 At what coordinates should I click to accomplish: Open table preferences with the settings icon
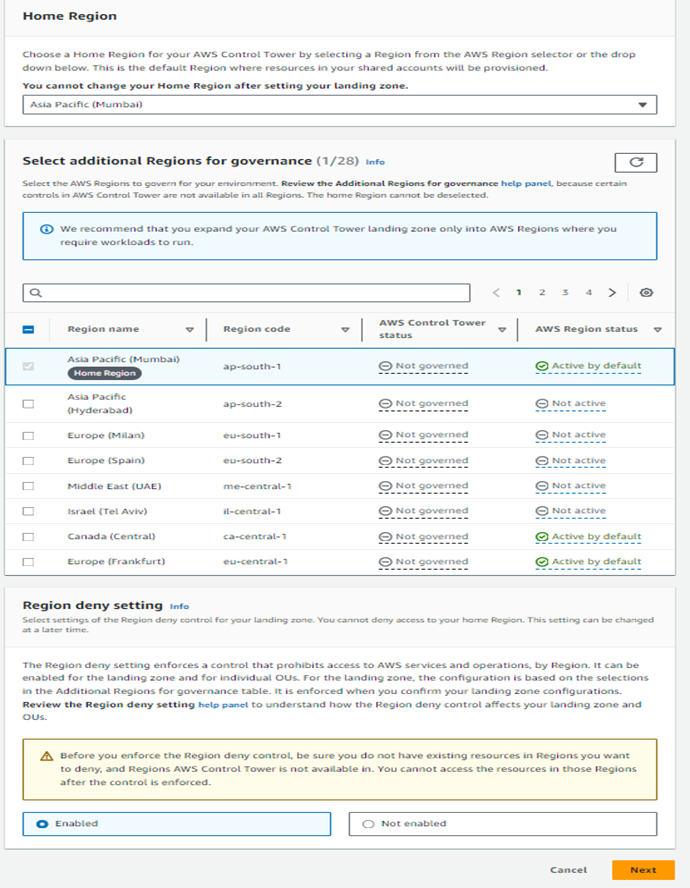tap(646, 293)
